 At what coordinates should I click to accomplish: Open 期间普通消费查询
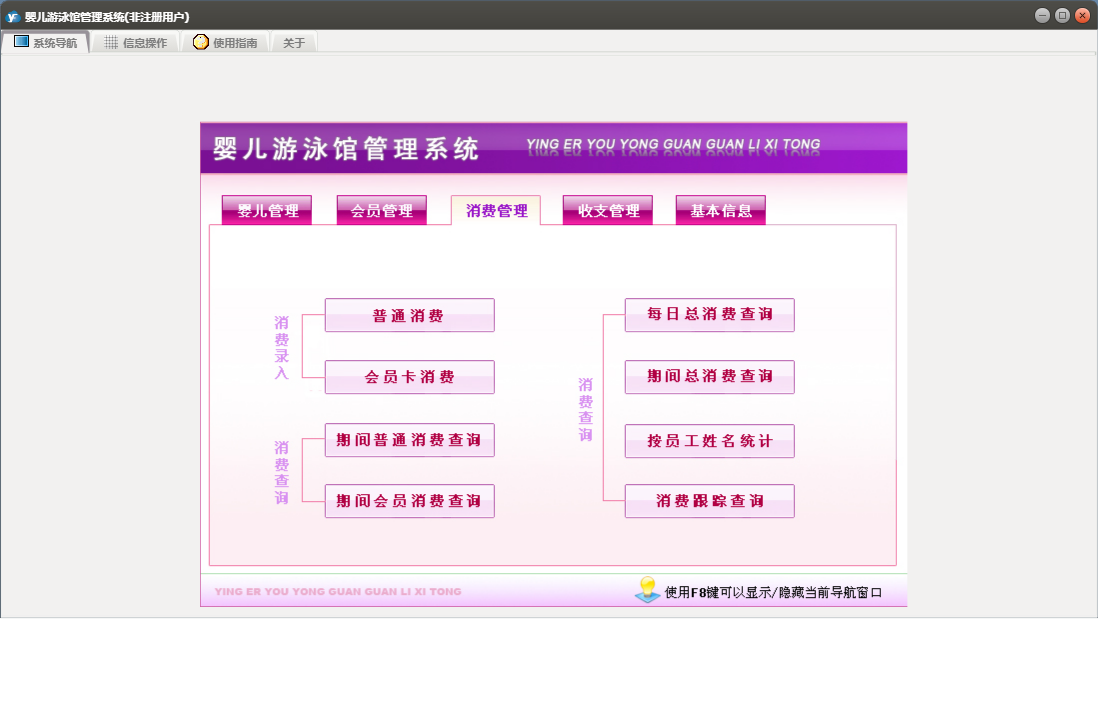click(410, 440)
